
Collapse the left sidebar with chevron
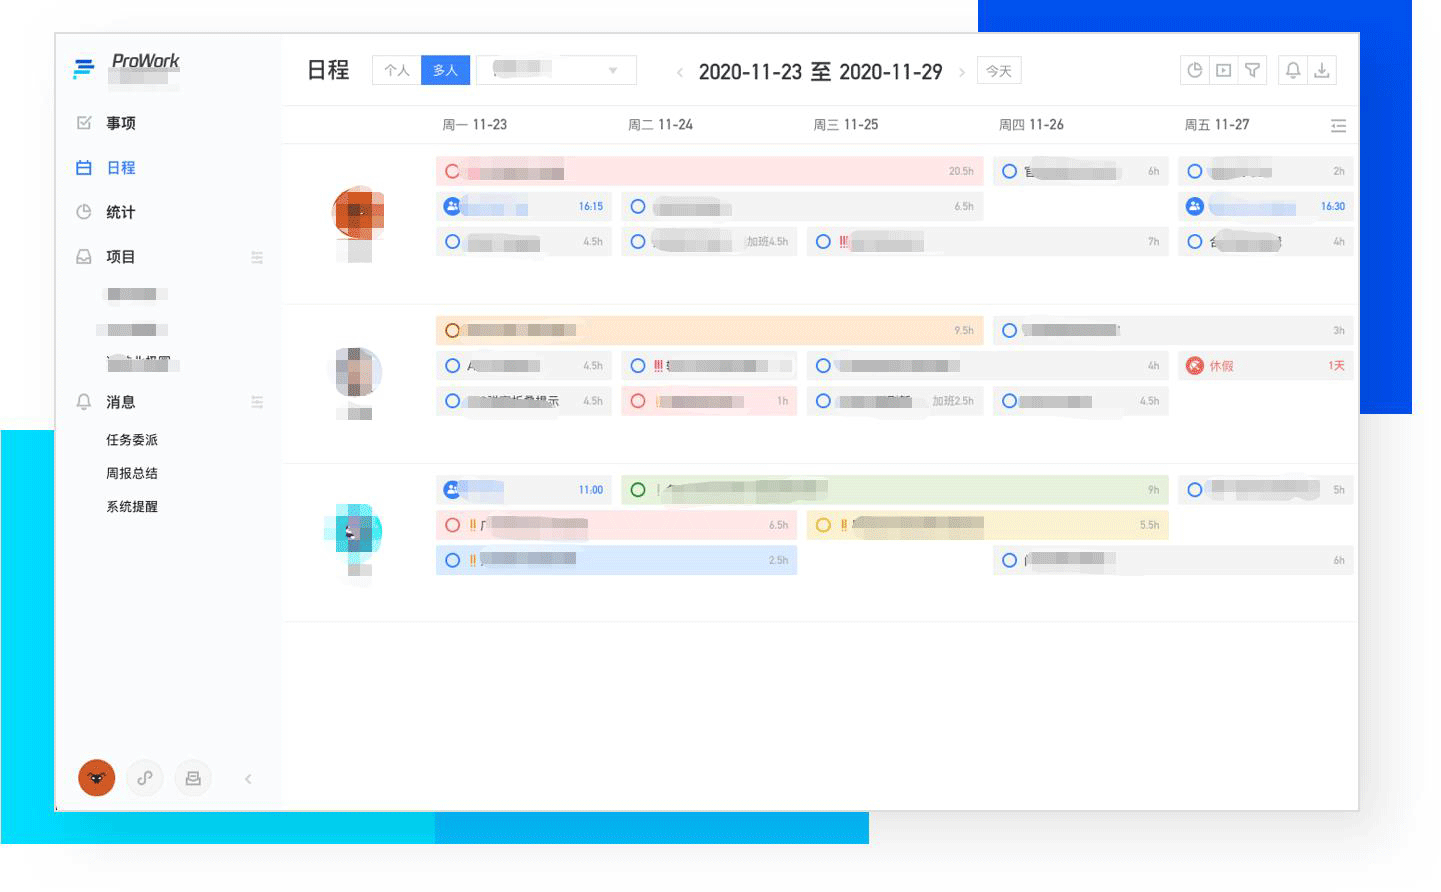click(248, 779)
